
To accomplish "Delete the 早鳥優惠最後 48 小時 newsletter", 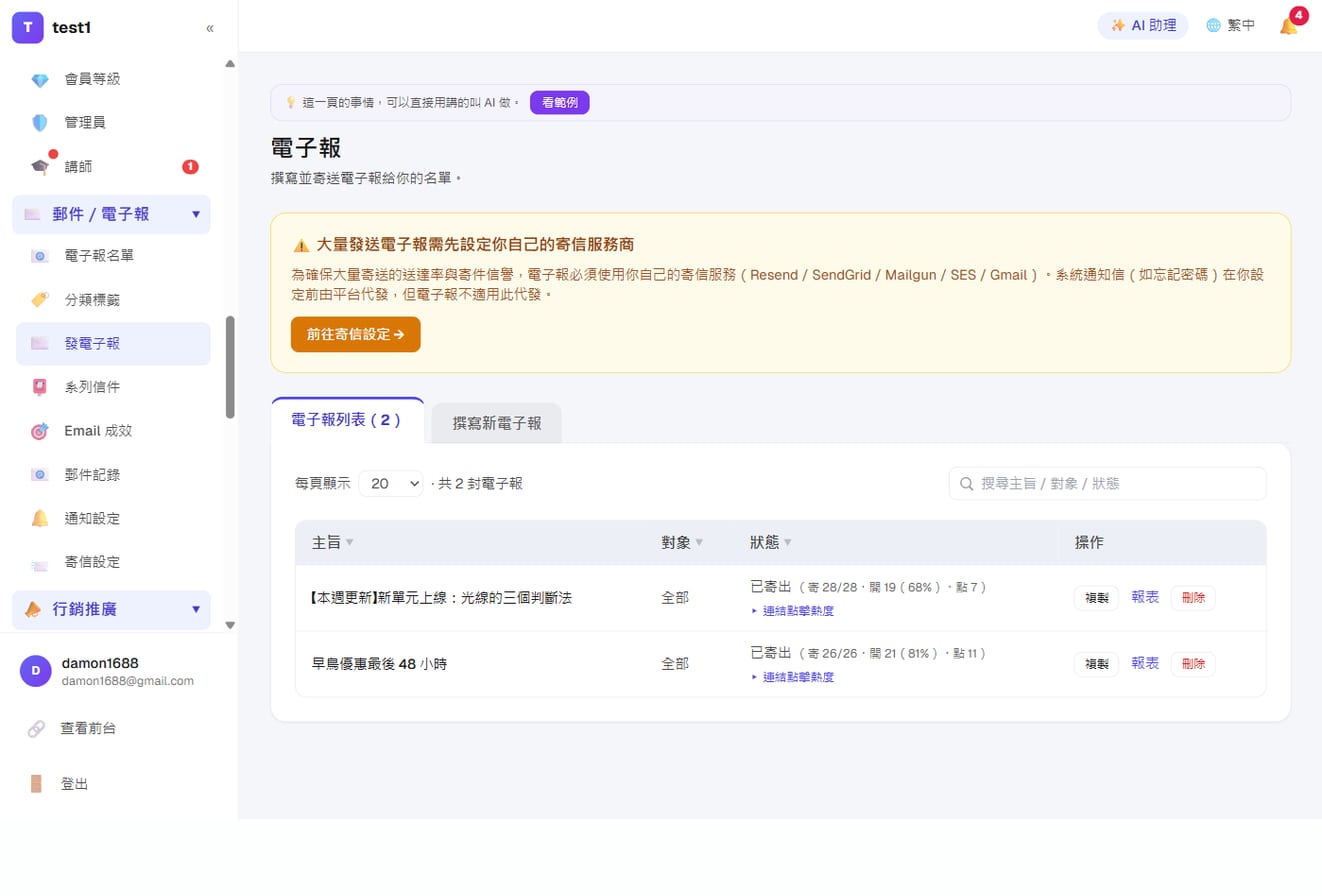I will pos(1193,664).
